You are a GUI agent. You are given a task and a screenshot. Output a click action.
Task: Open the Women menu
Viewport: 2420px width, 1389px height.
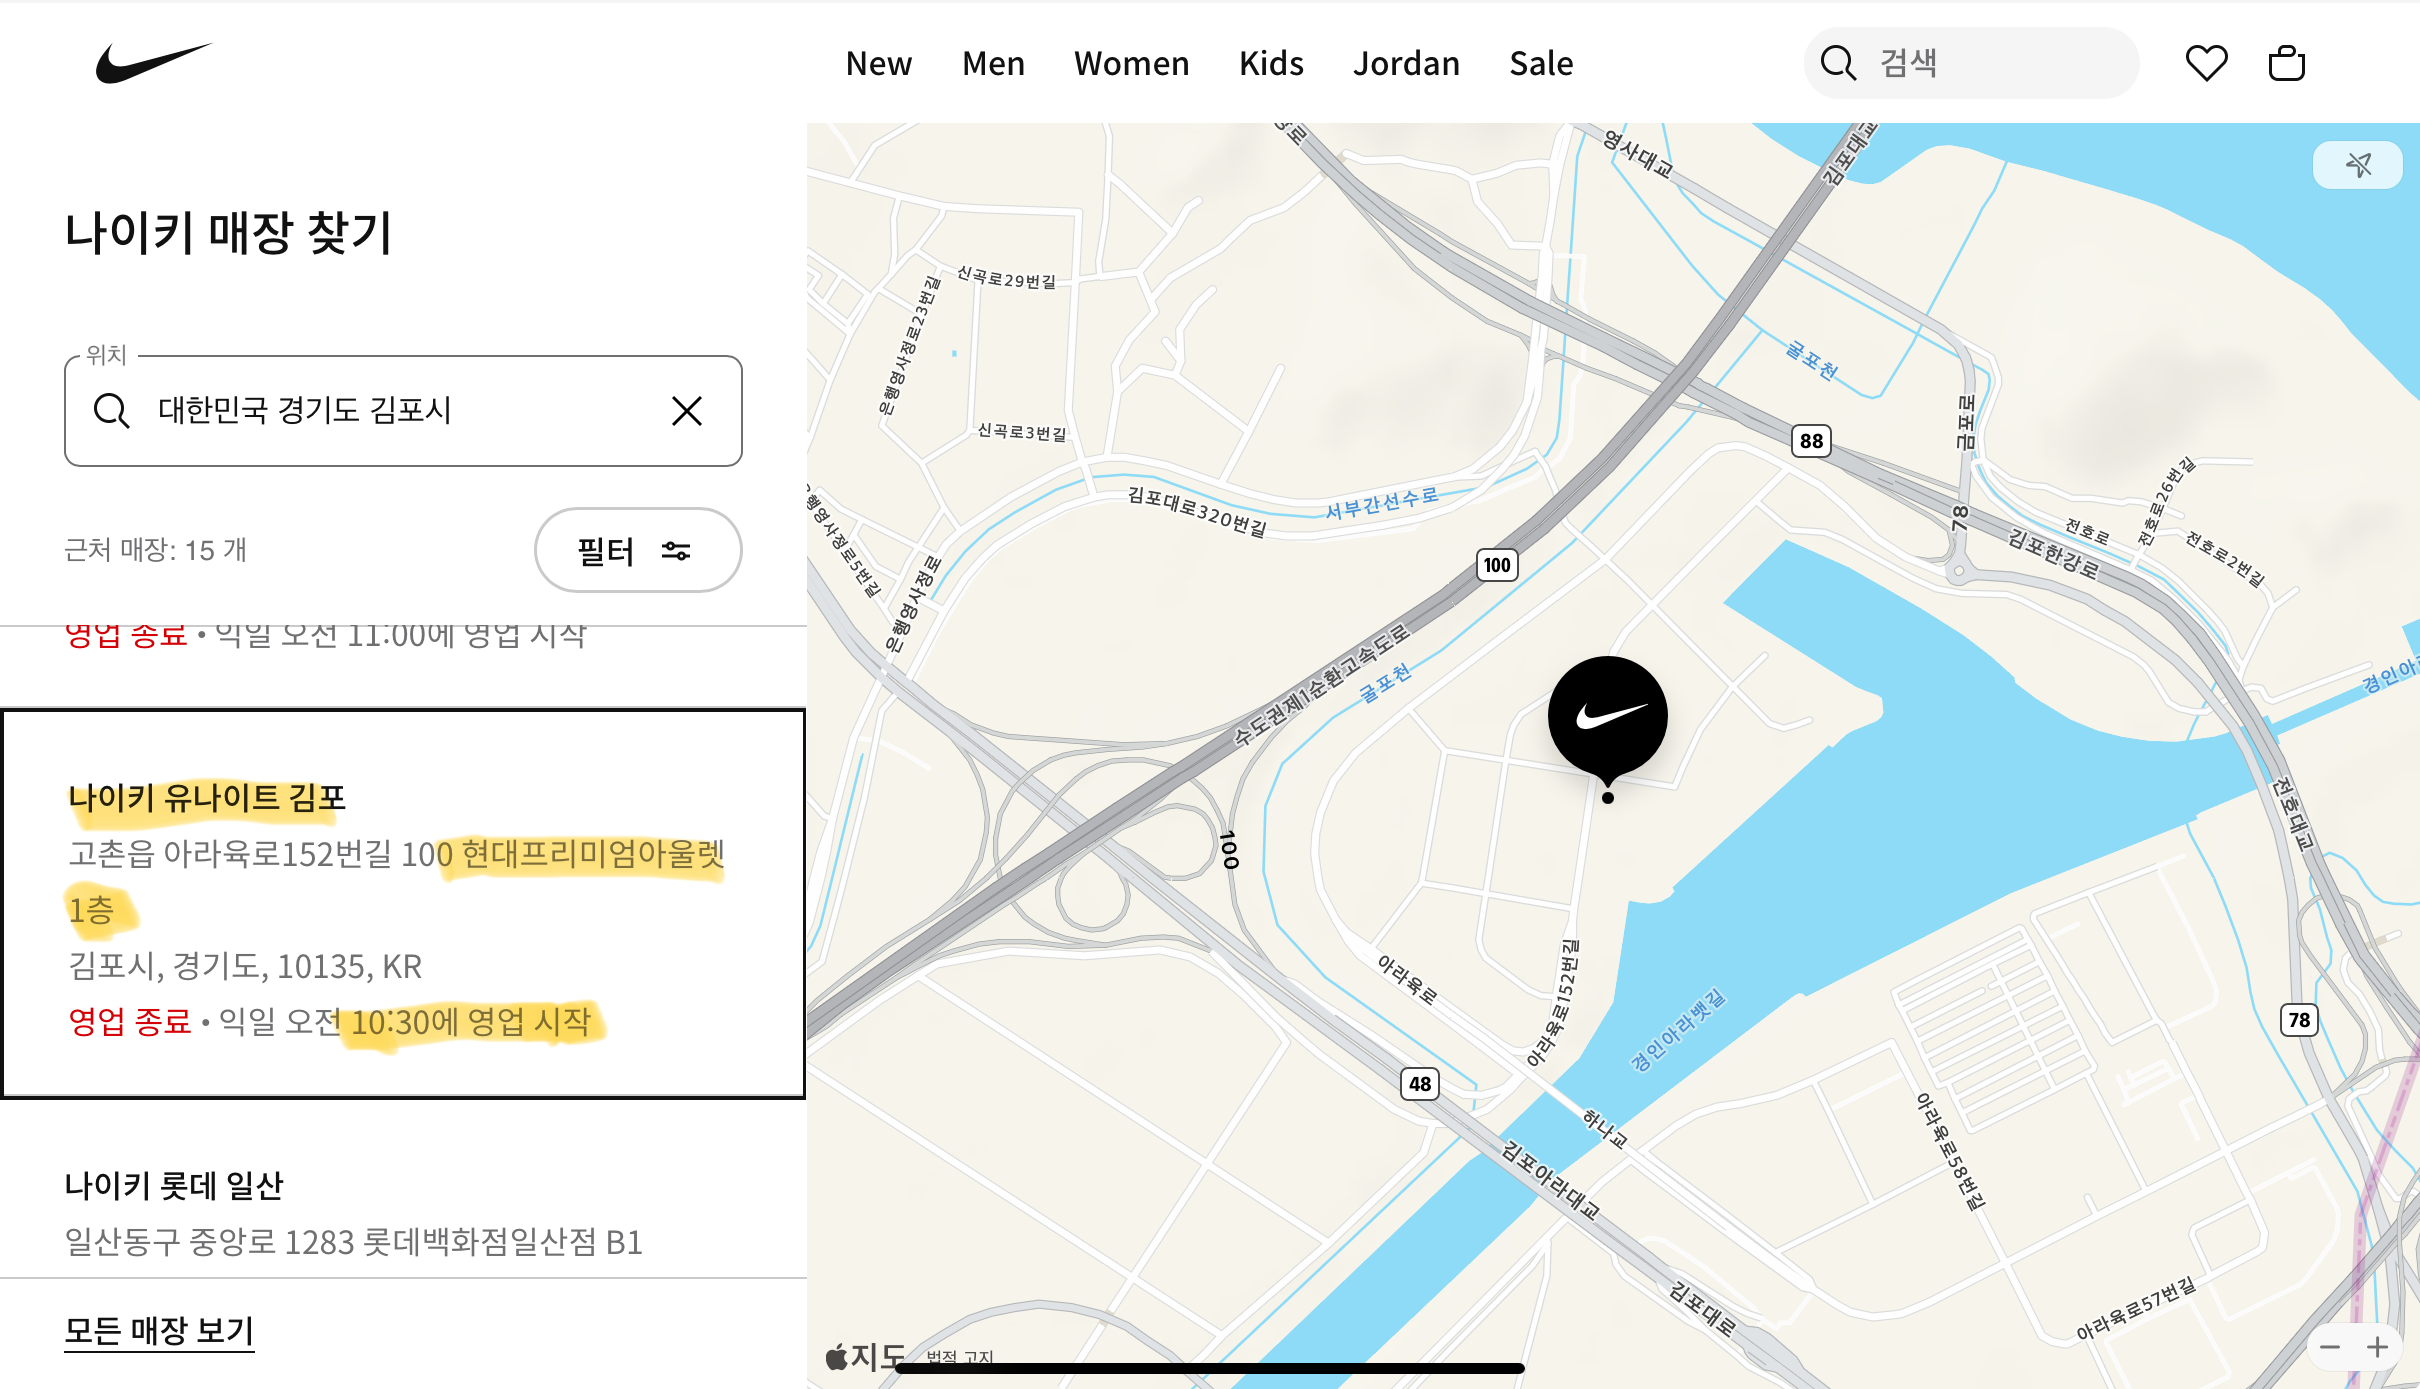click(x=1131, y=63)
